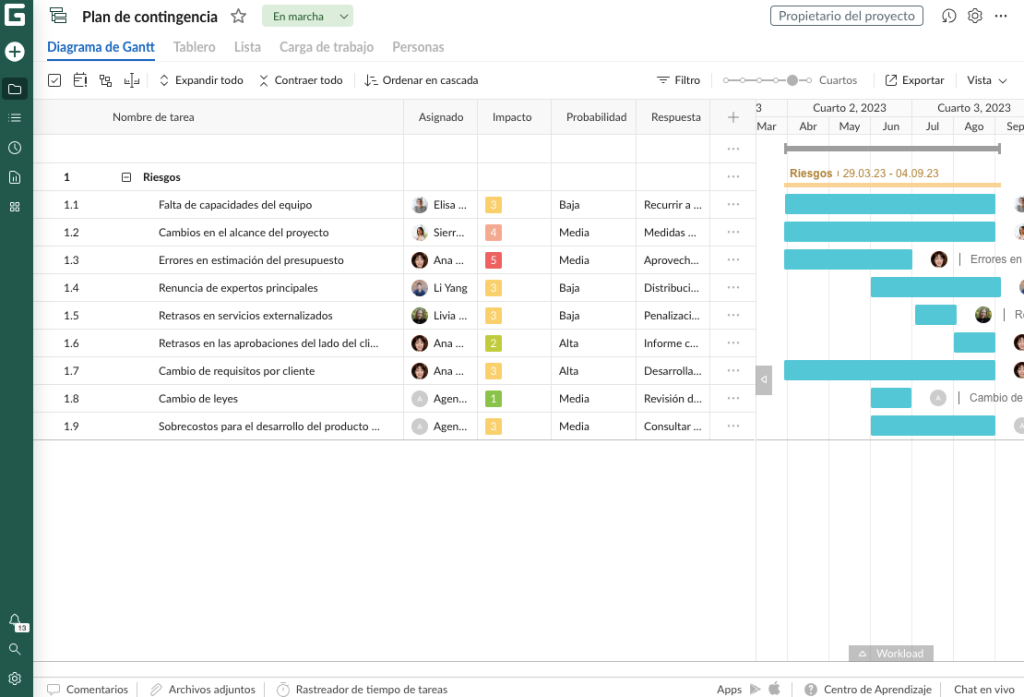Viewport: 1024px width, 697px height.
Task: Open the dependencies toolbar icon
Action: (105, 80)
